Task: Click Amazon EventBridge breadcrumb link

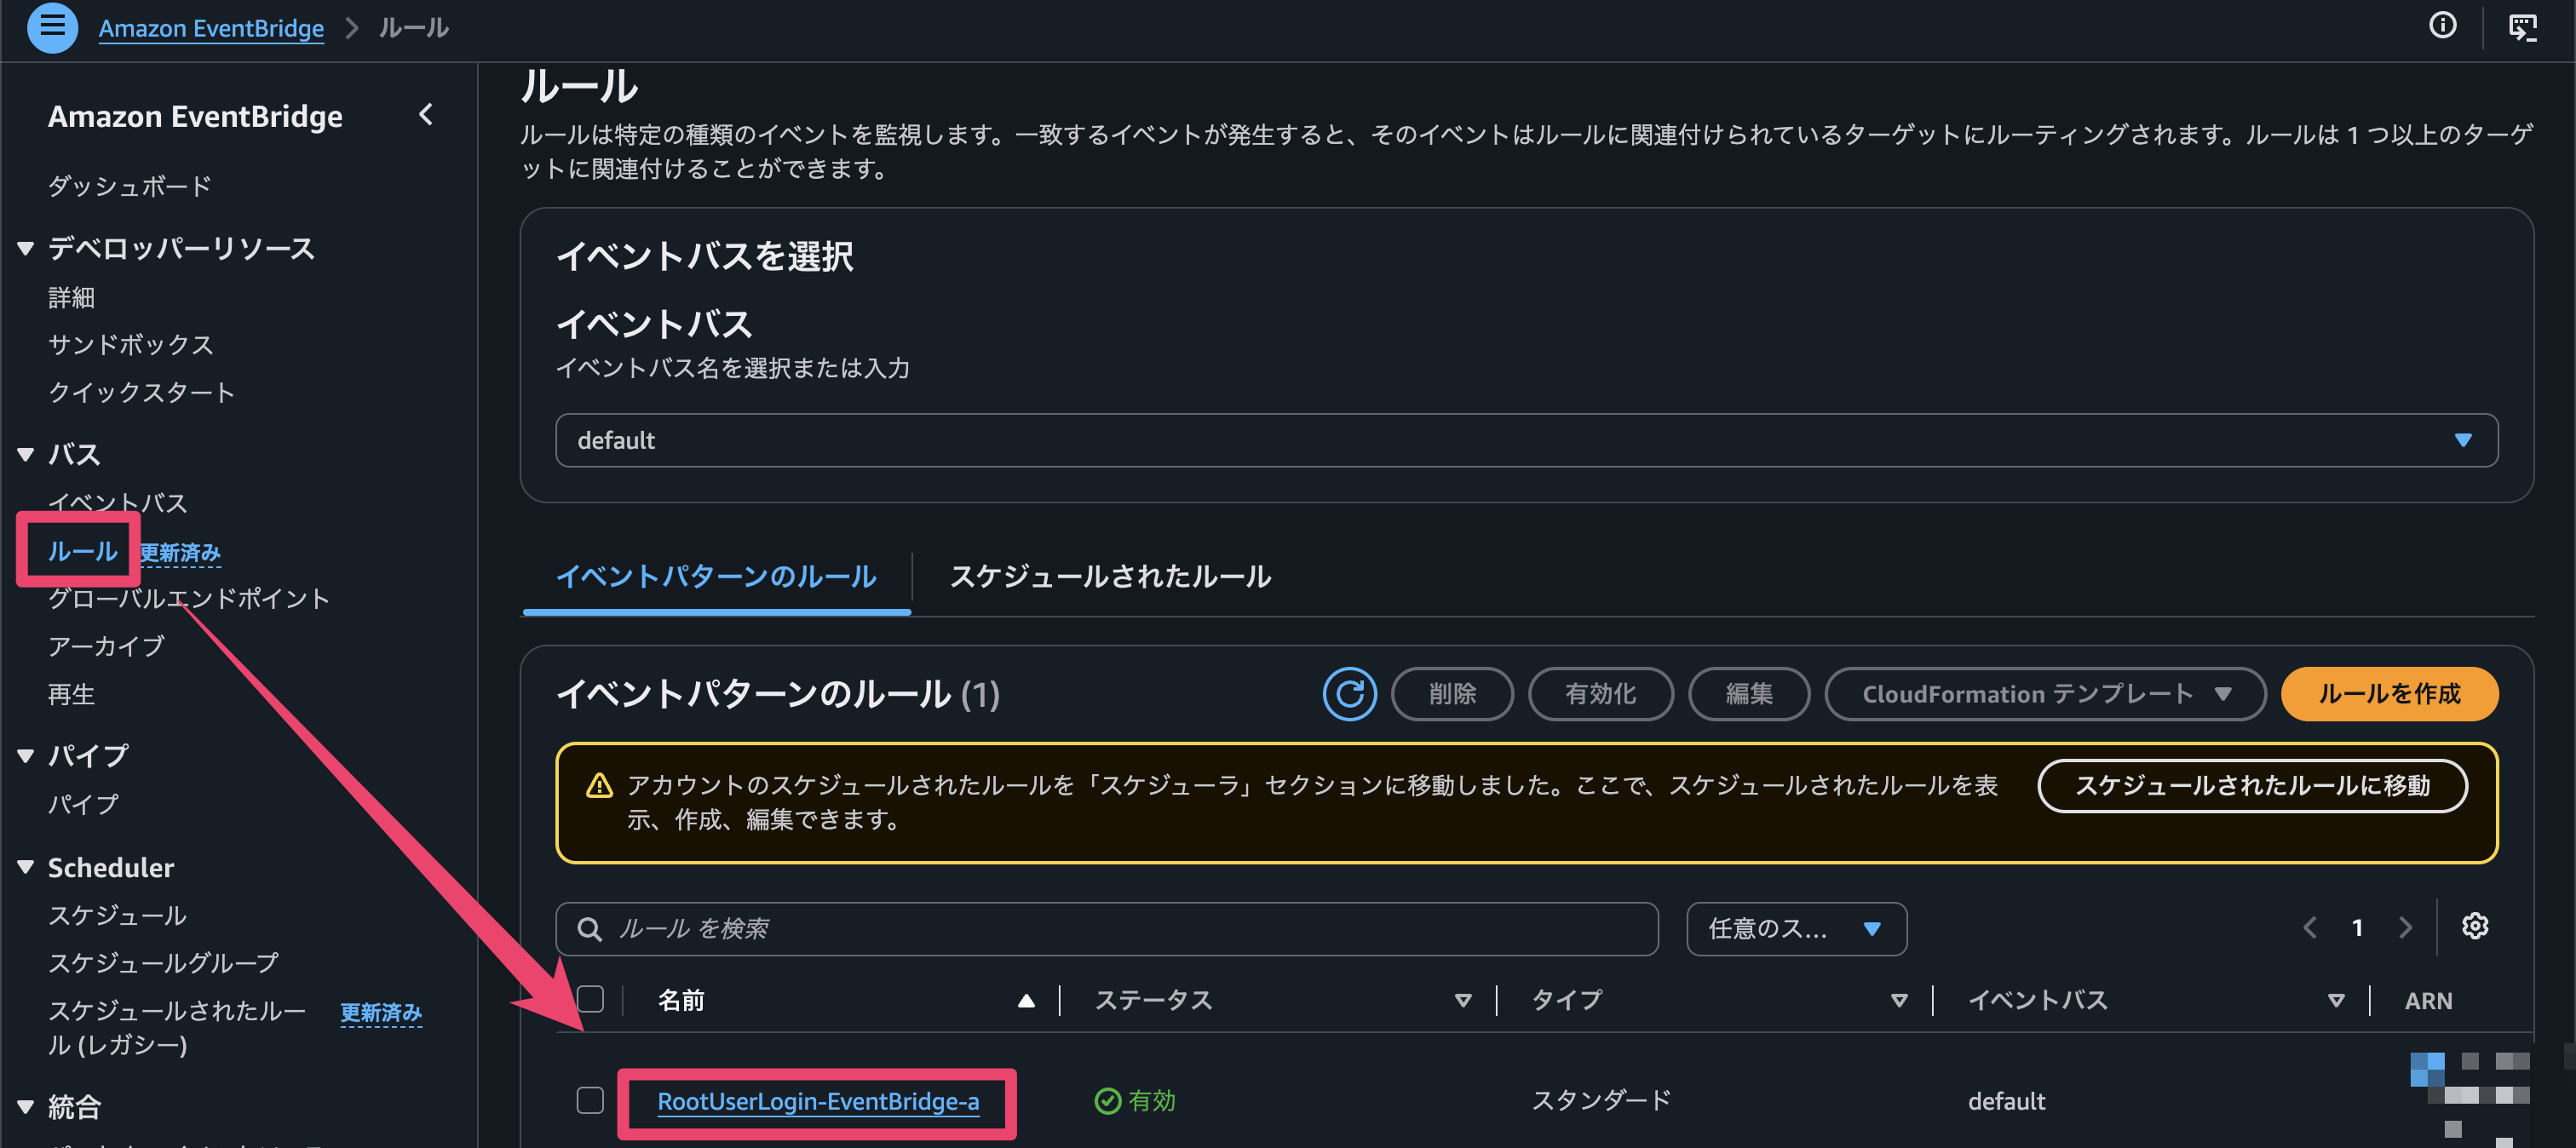Action: click(211, 28)
